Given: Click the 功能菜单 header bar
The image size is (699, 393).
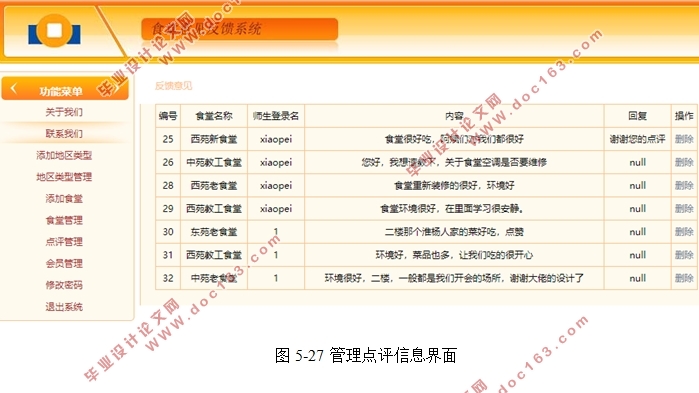Looking at the screenshot, I should pyautogui.click(x=65, y=89).
